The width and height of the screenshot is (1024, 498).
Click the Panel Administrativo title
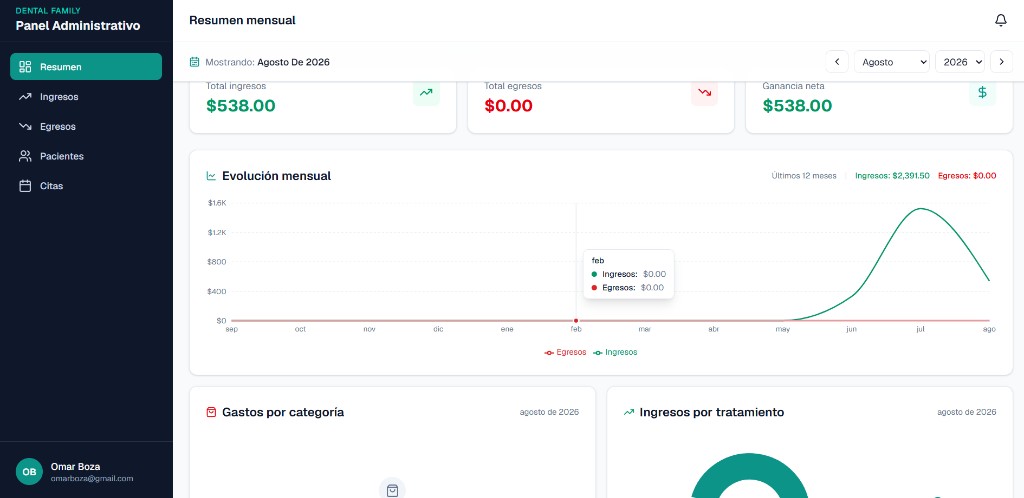point(78,26)
